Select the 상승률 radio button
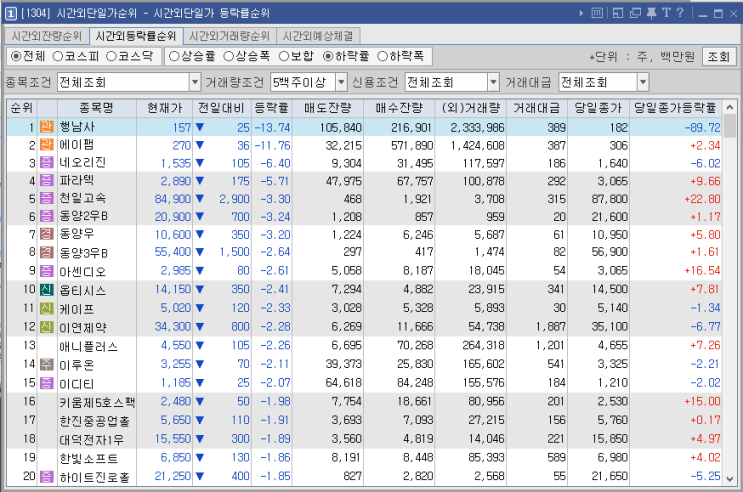Image resolution: width=743 pixels, height=492 pixels. [x=174, y=56]
